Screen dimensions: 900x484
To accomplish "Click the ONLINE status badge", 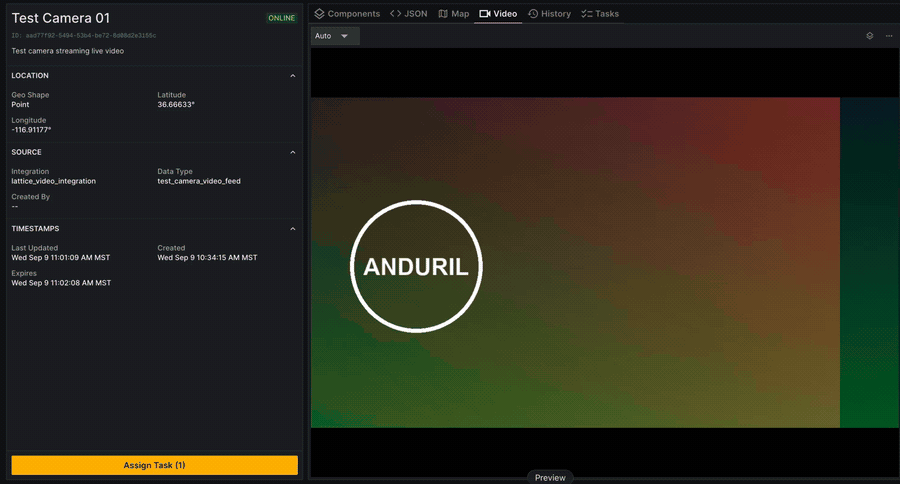I will click(x=281, y=18).
